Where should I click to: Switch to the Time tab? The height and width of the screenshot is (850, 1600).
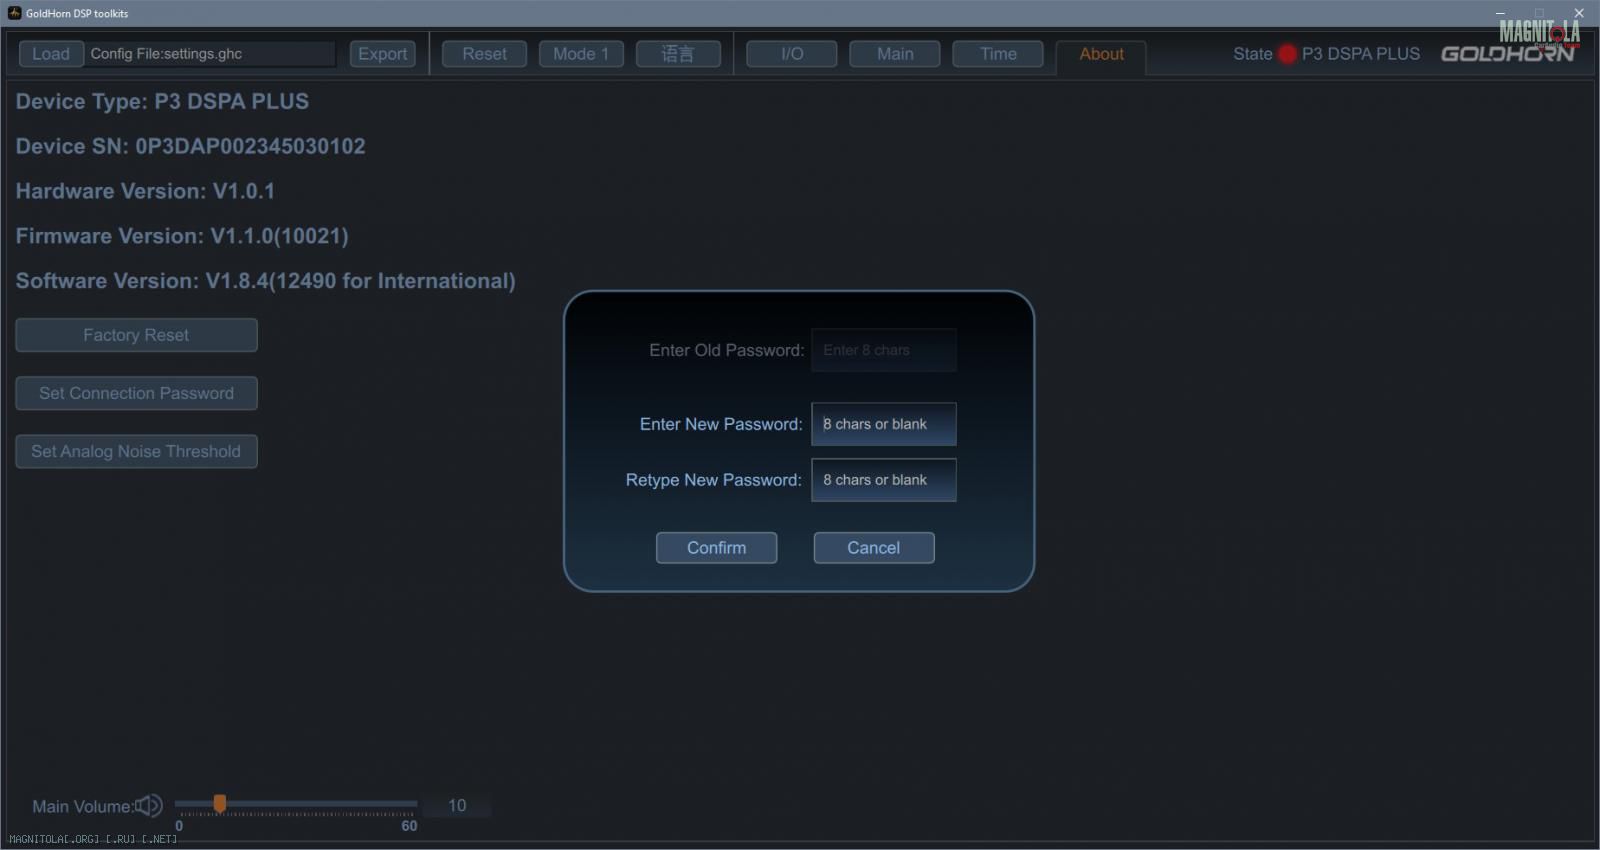[x=998, y=54]
